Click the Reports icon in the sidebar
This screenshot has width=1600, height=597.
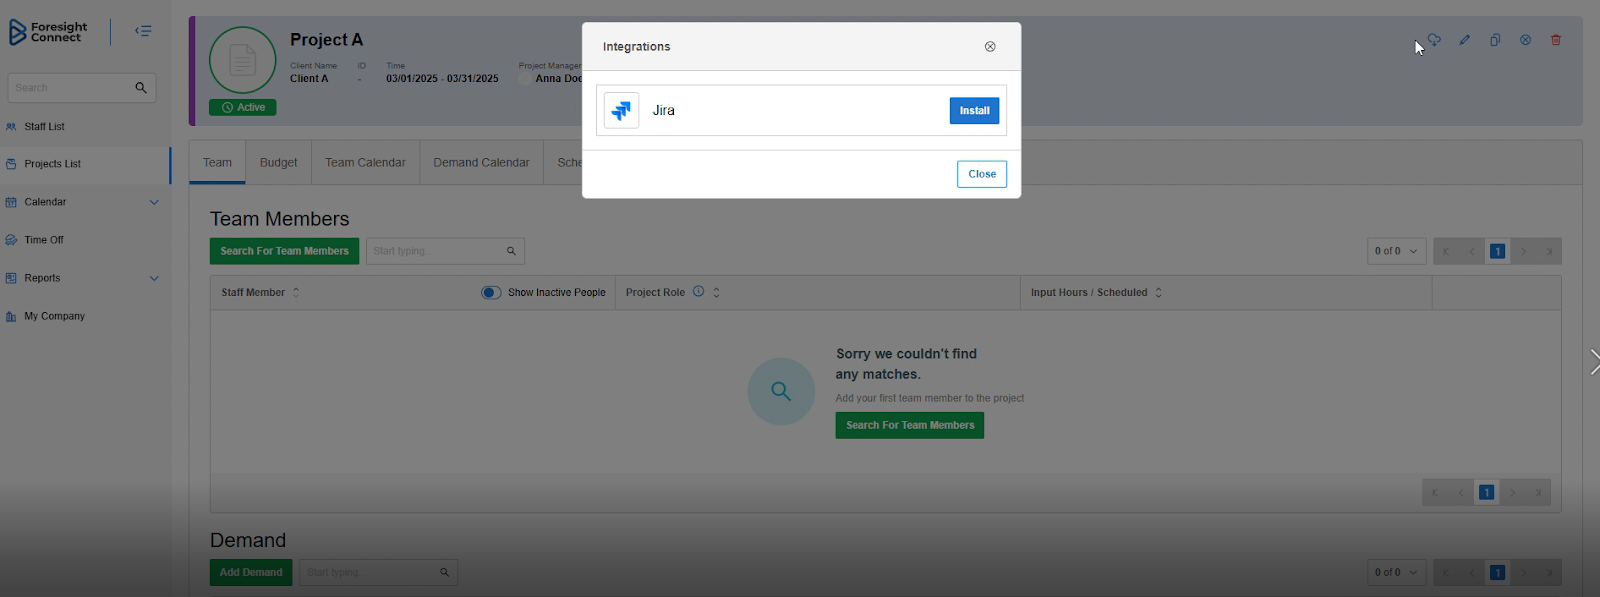[x=11, y=278]
